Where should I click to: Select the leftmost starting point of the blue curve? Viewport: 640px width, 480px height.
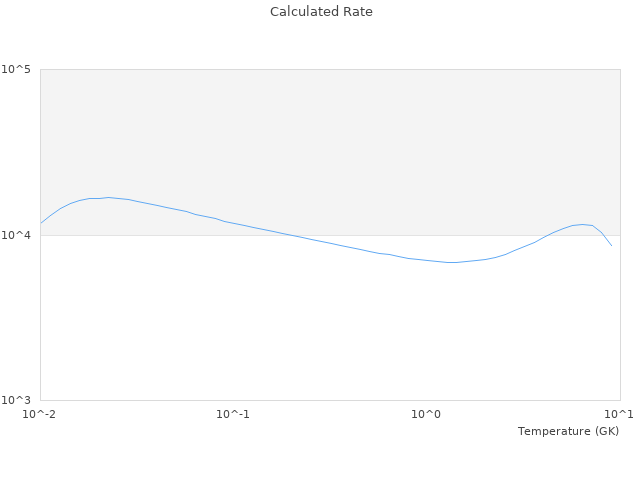click(x=41, y=222)
